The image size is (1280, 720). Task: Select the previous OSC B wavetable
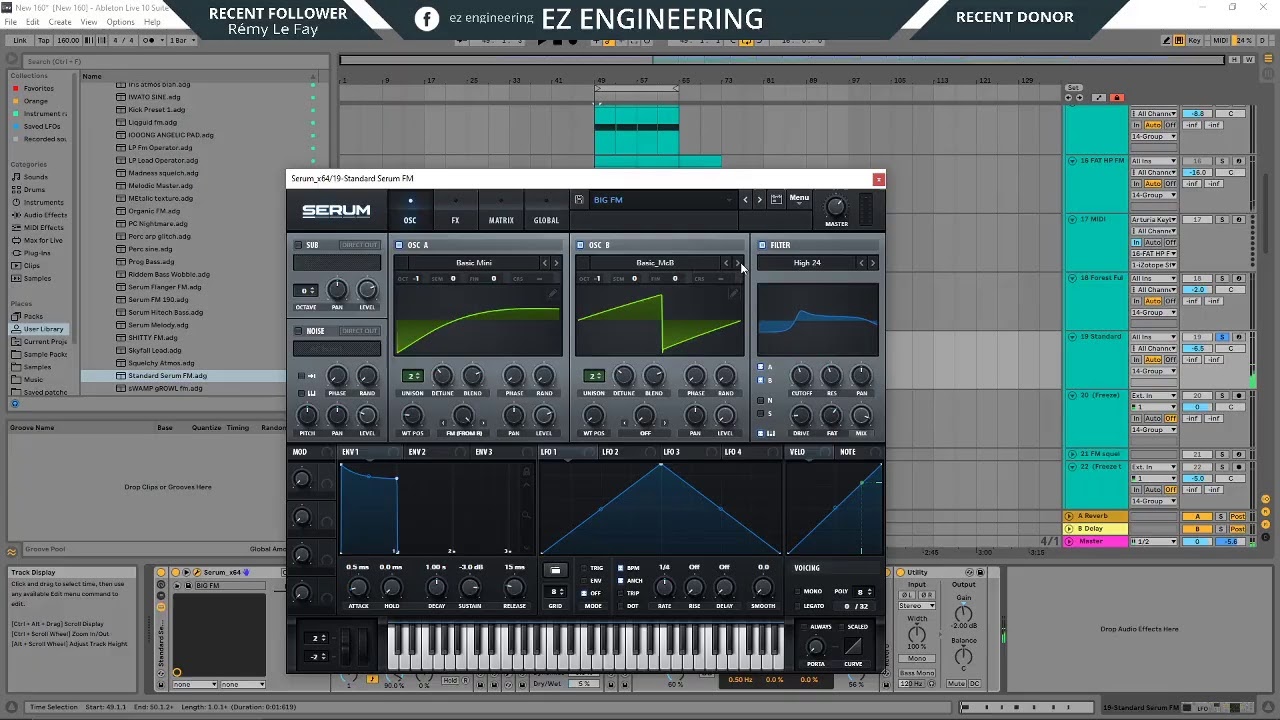pyautogui.click(x=727, y=263)
